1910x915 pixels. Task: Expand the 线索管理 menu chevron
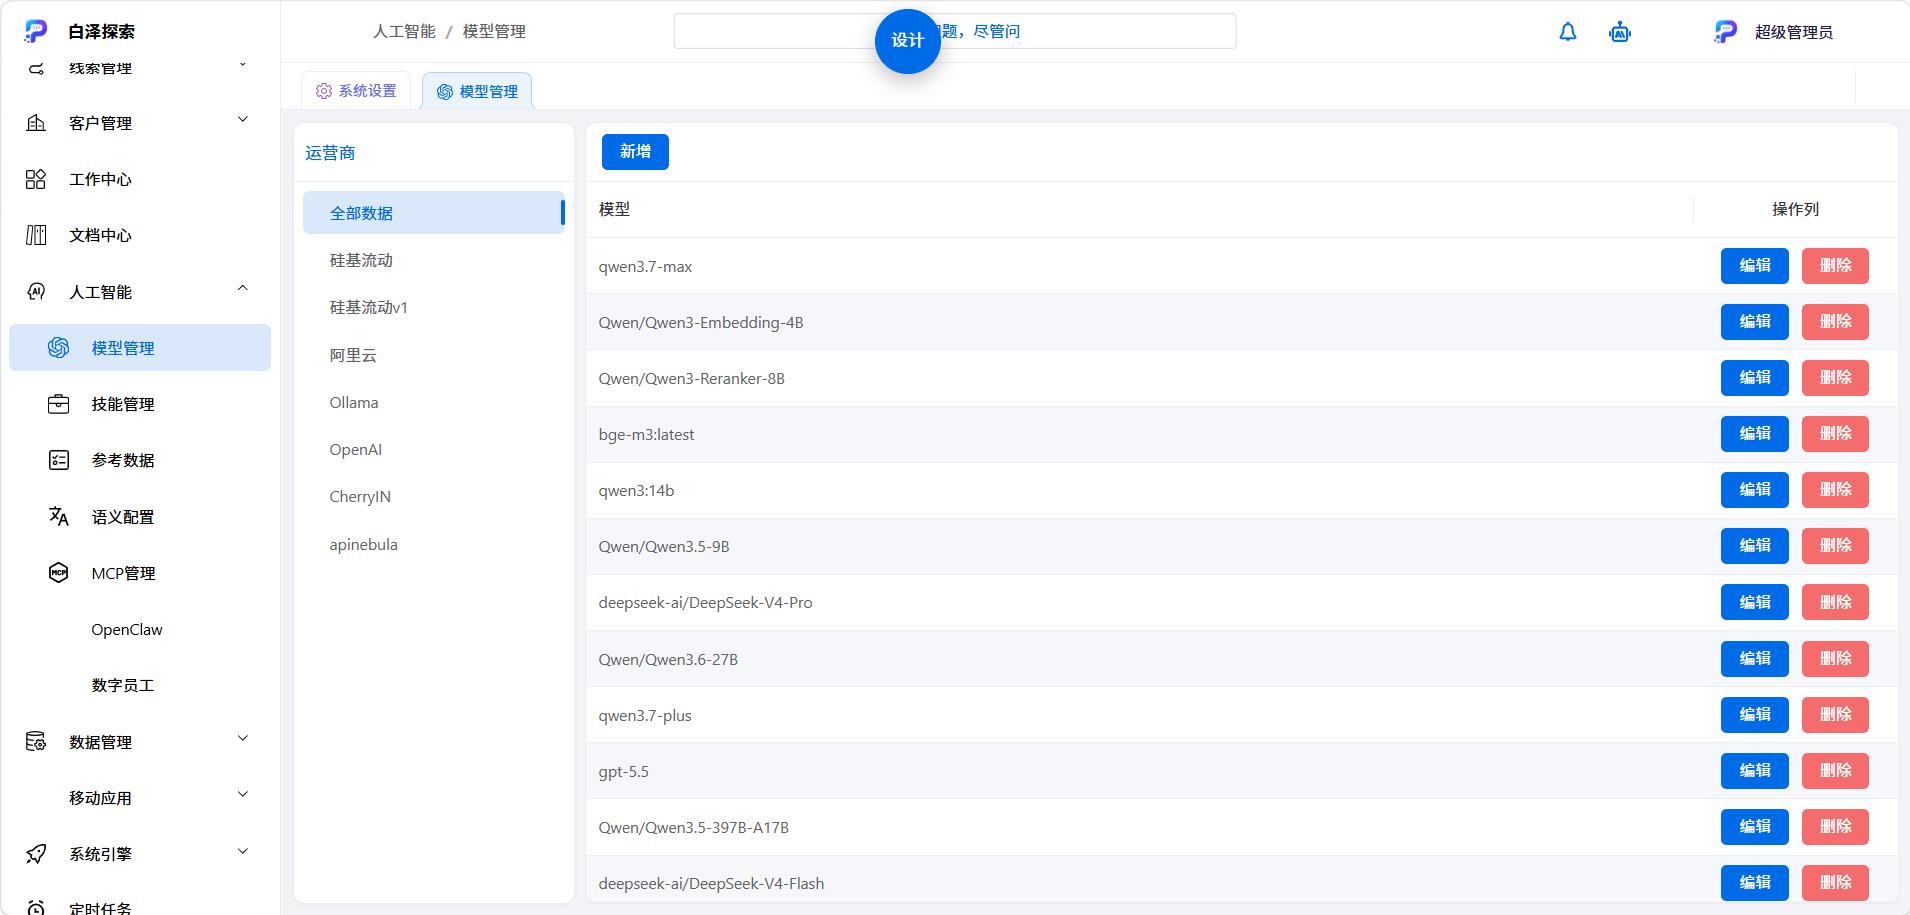pos(243,65)
